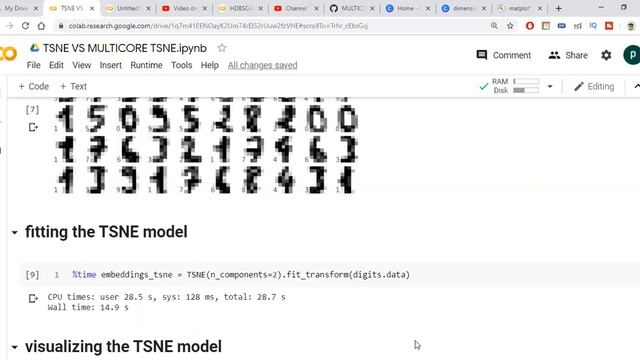Switch the Editing mode button
The image size is (640, 360).
594,87
